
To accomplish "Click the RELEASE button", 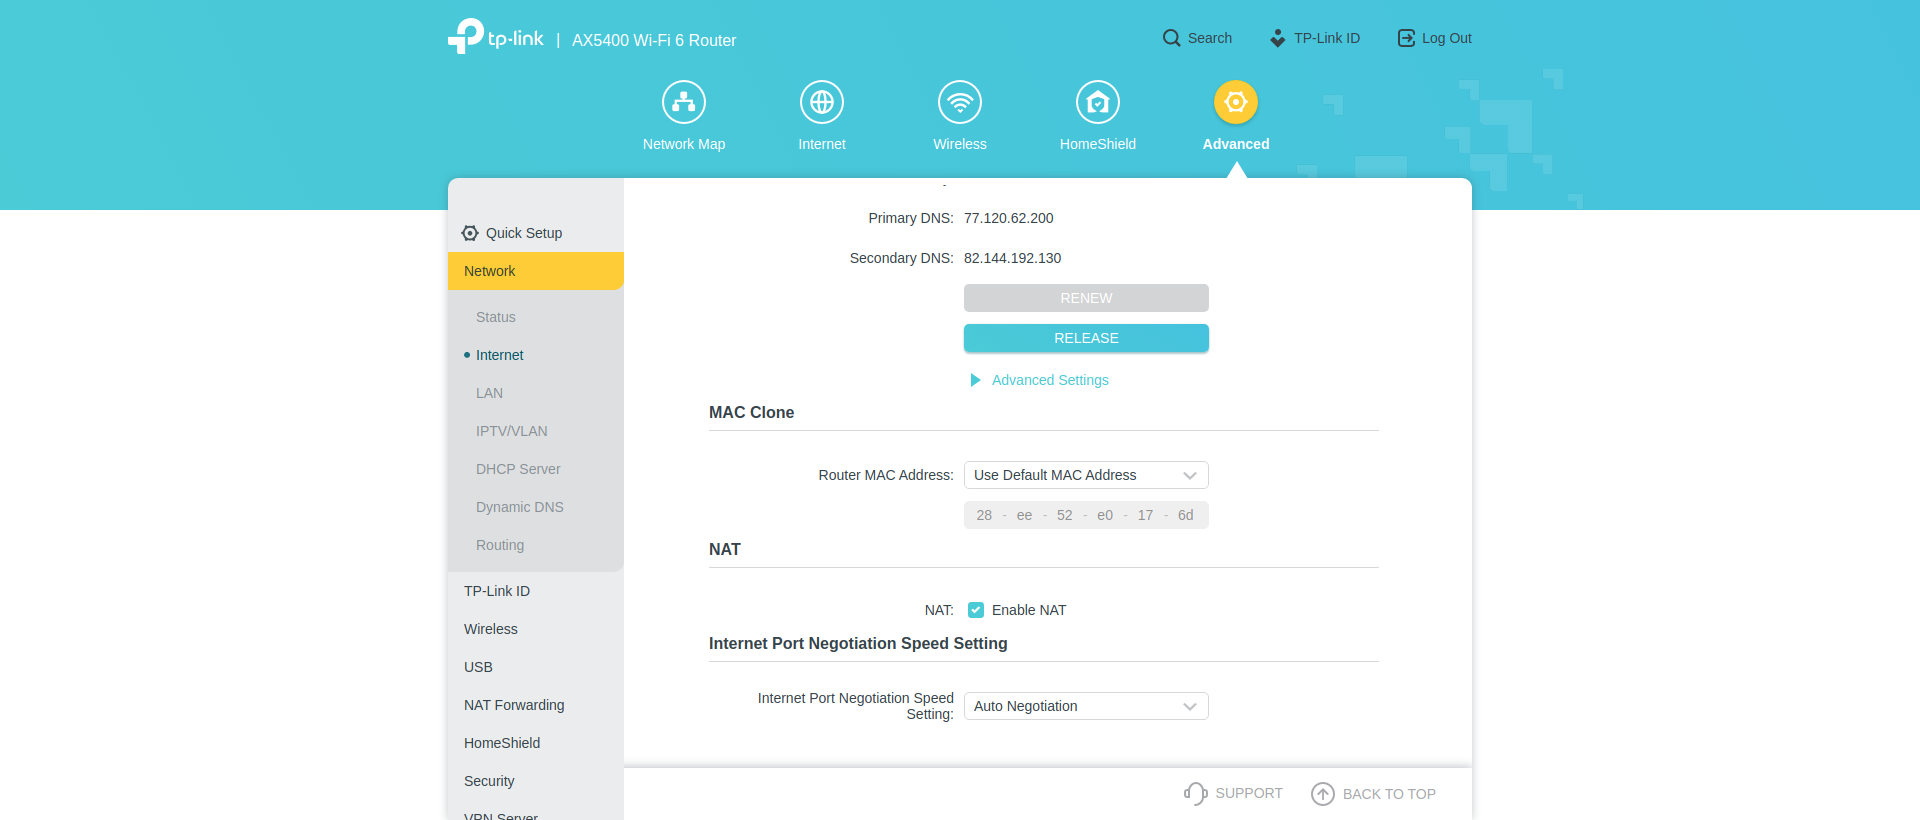I will 1086,338.
